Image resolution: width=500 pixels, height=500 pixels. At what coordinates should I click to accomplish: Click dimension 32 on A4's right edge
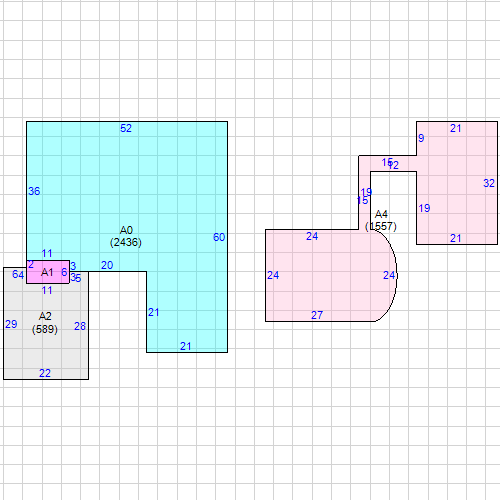[489, 183]
